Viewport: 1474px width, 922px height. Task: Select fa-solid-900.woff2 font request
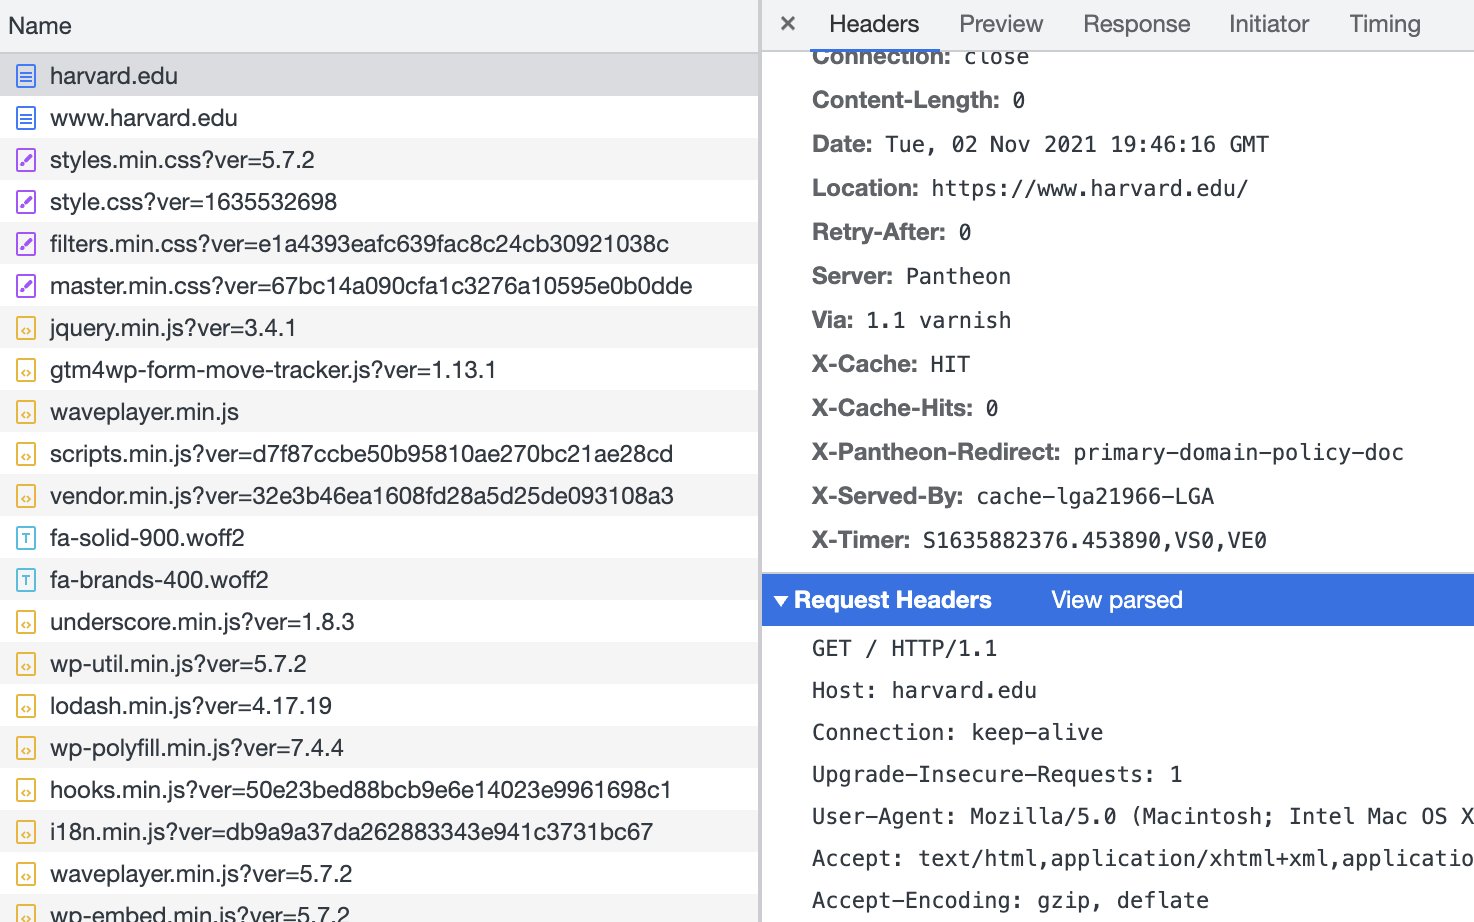click(x=379, y=538)
